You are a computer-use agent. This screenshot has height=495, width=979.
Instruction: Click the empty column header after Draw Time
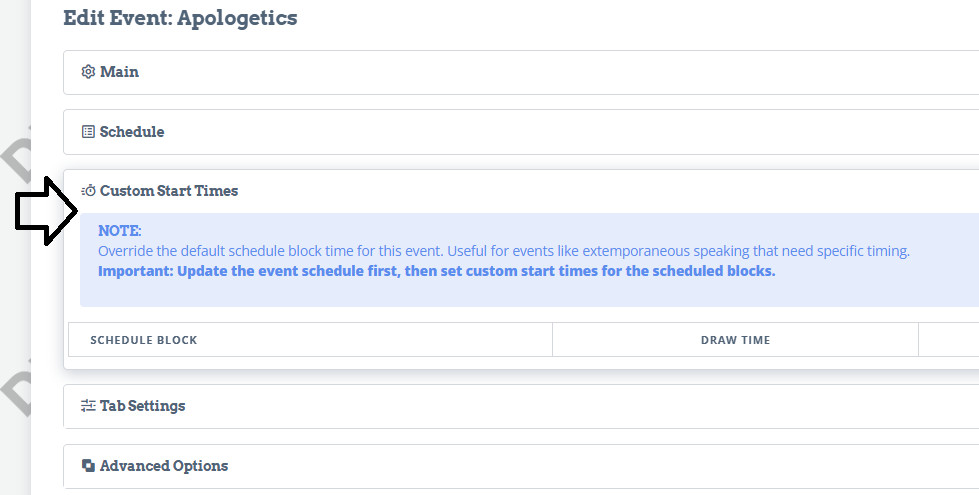click(949, 340)
